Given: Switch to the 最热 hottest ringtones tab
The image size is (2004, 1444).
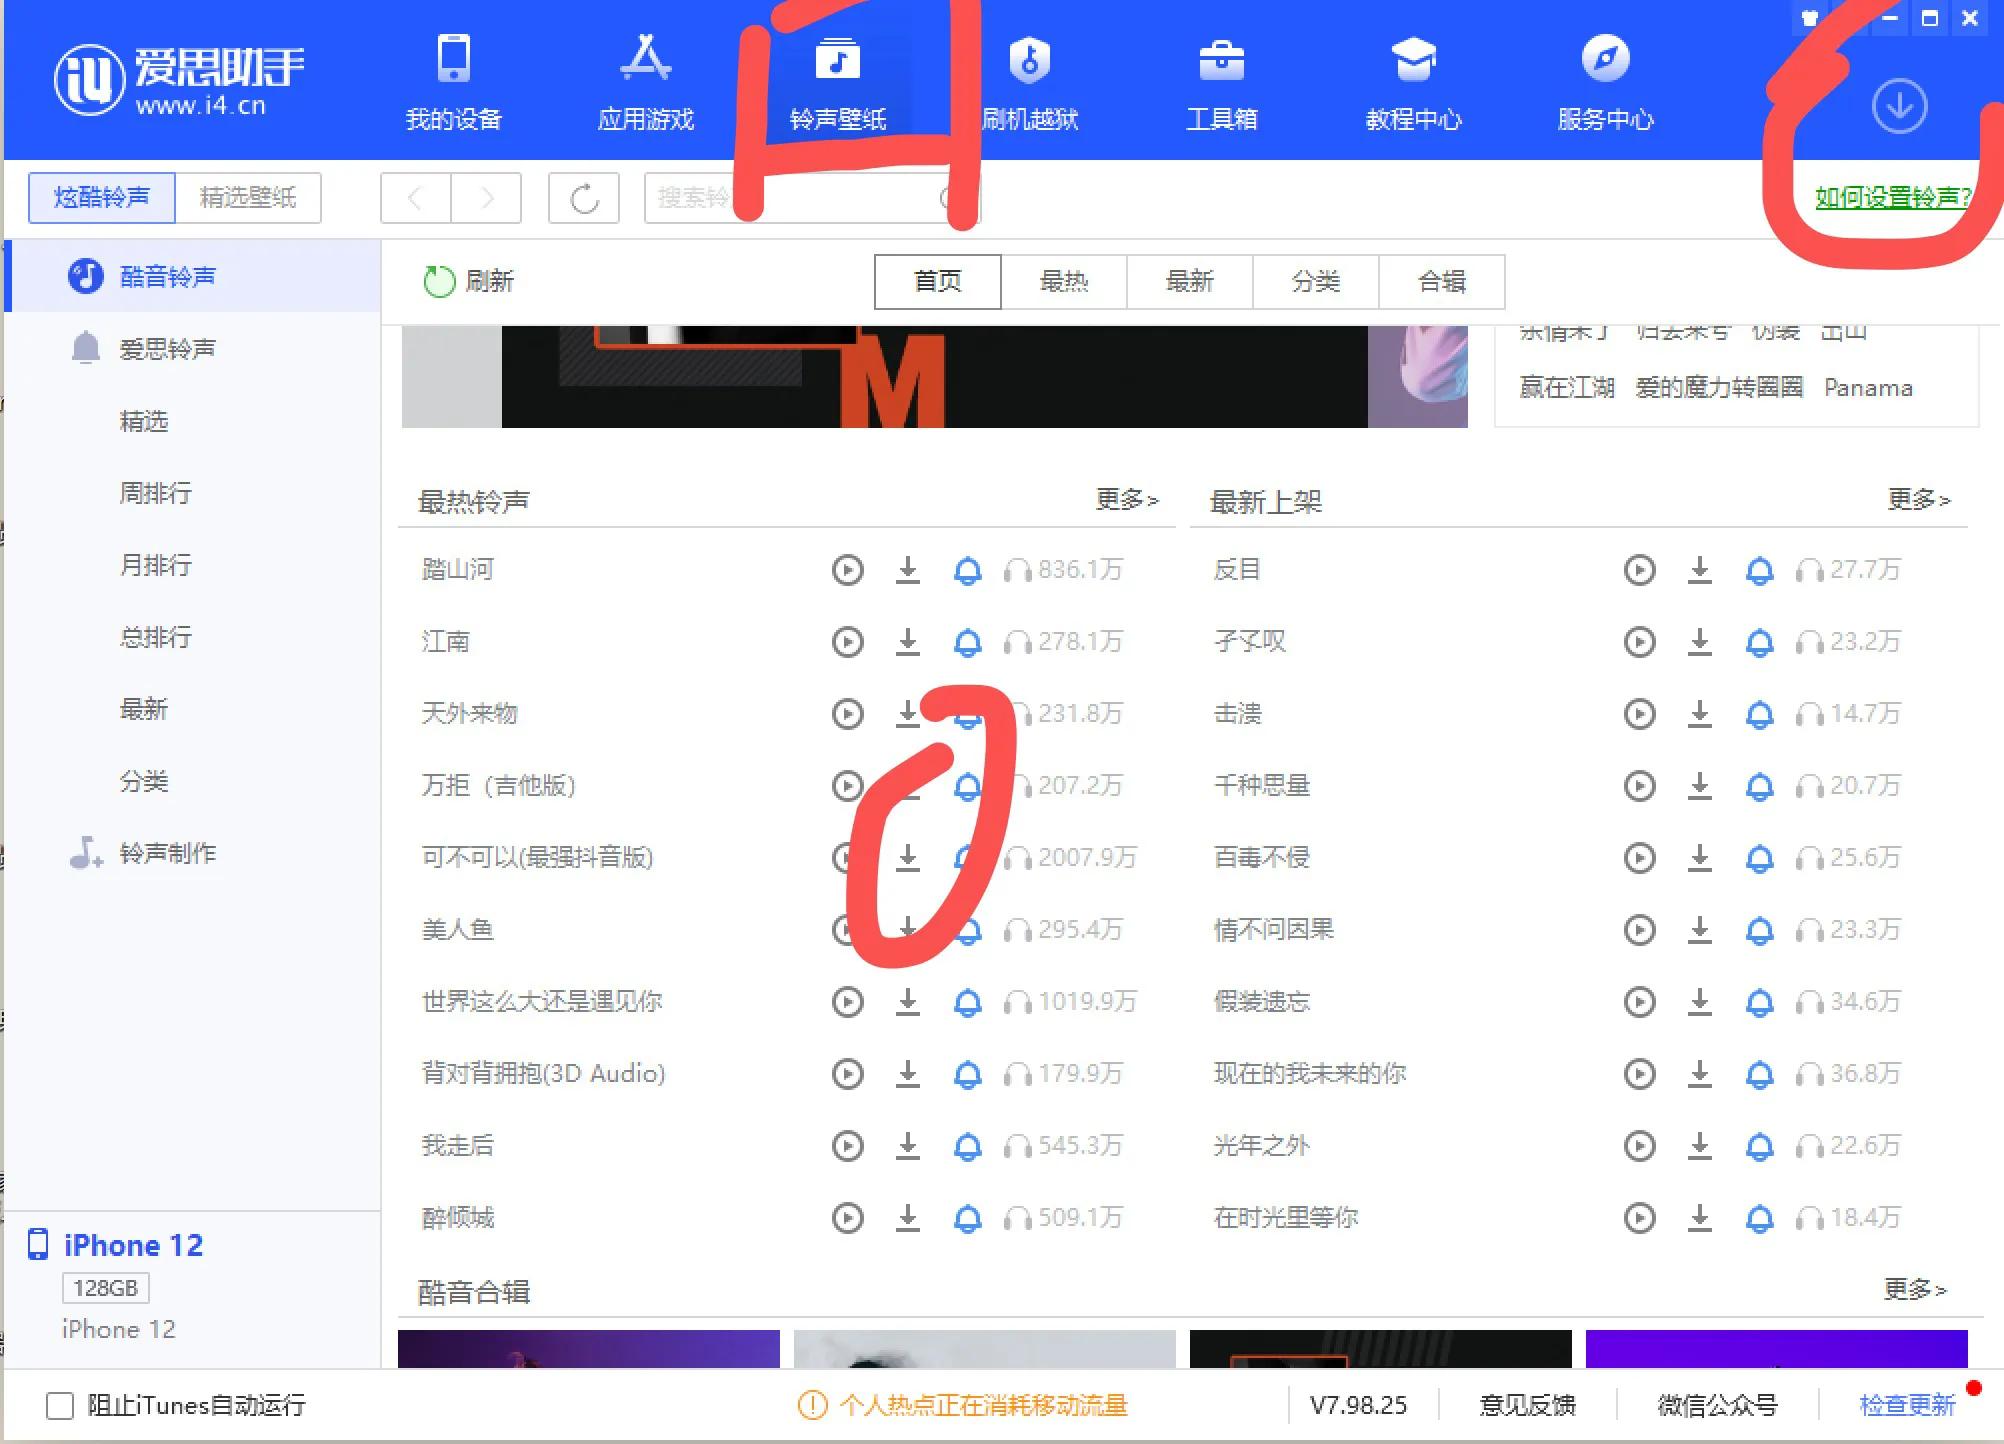Looking at the screenshot, I should tap(1064, 281).
